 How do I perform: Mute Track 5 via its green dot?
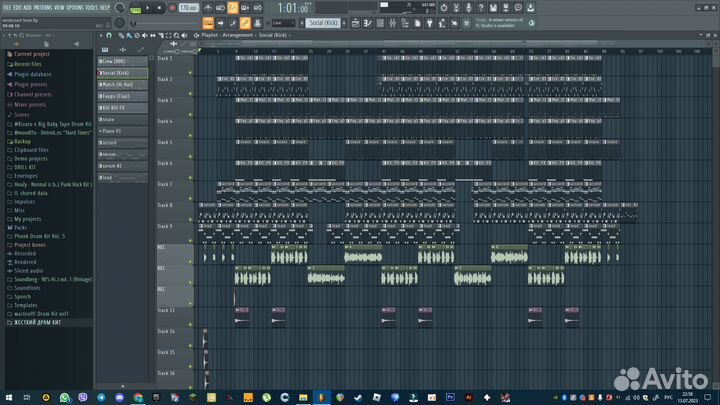pos(190,157)
